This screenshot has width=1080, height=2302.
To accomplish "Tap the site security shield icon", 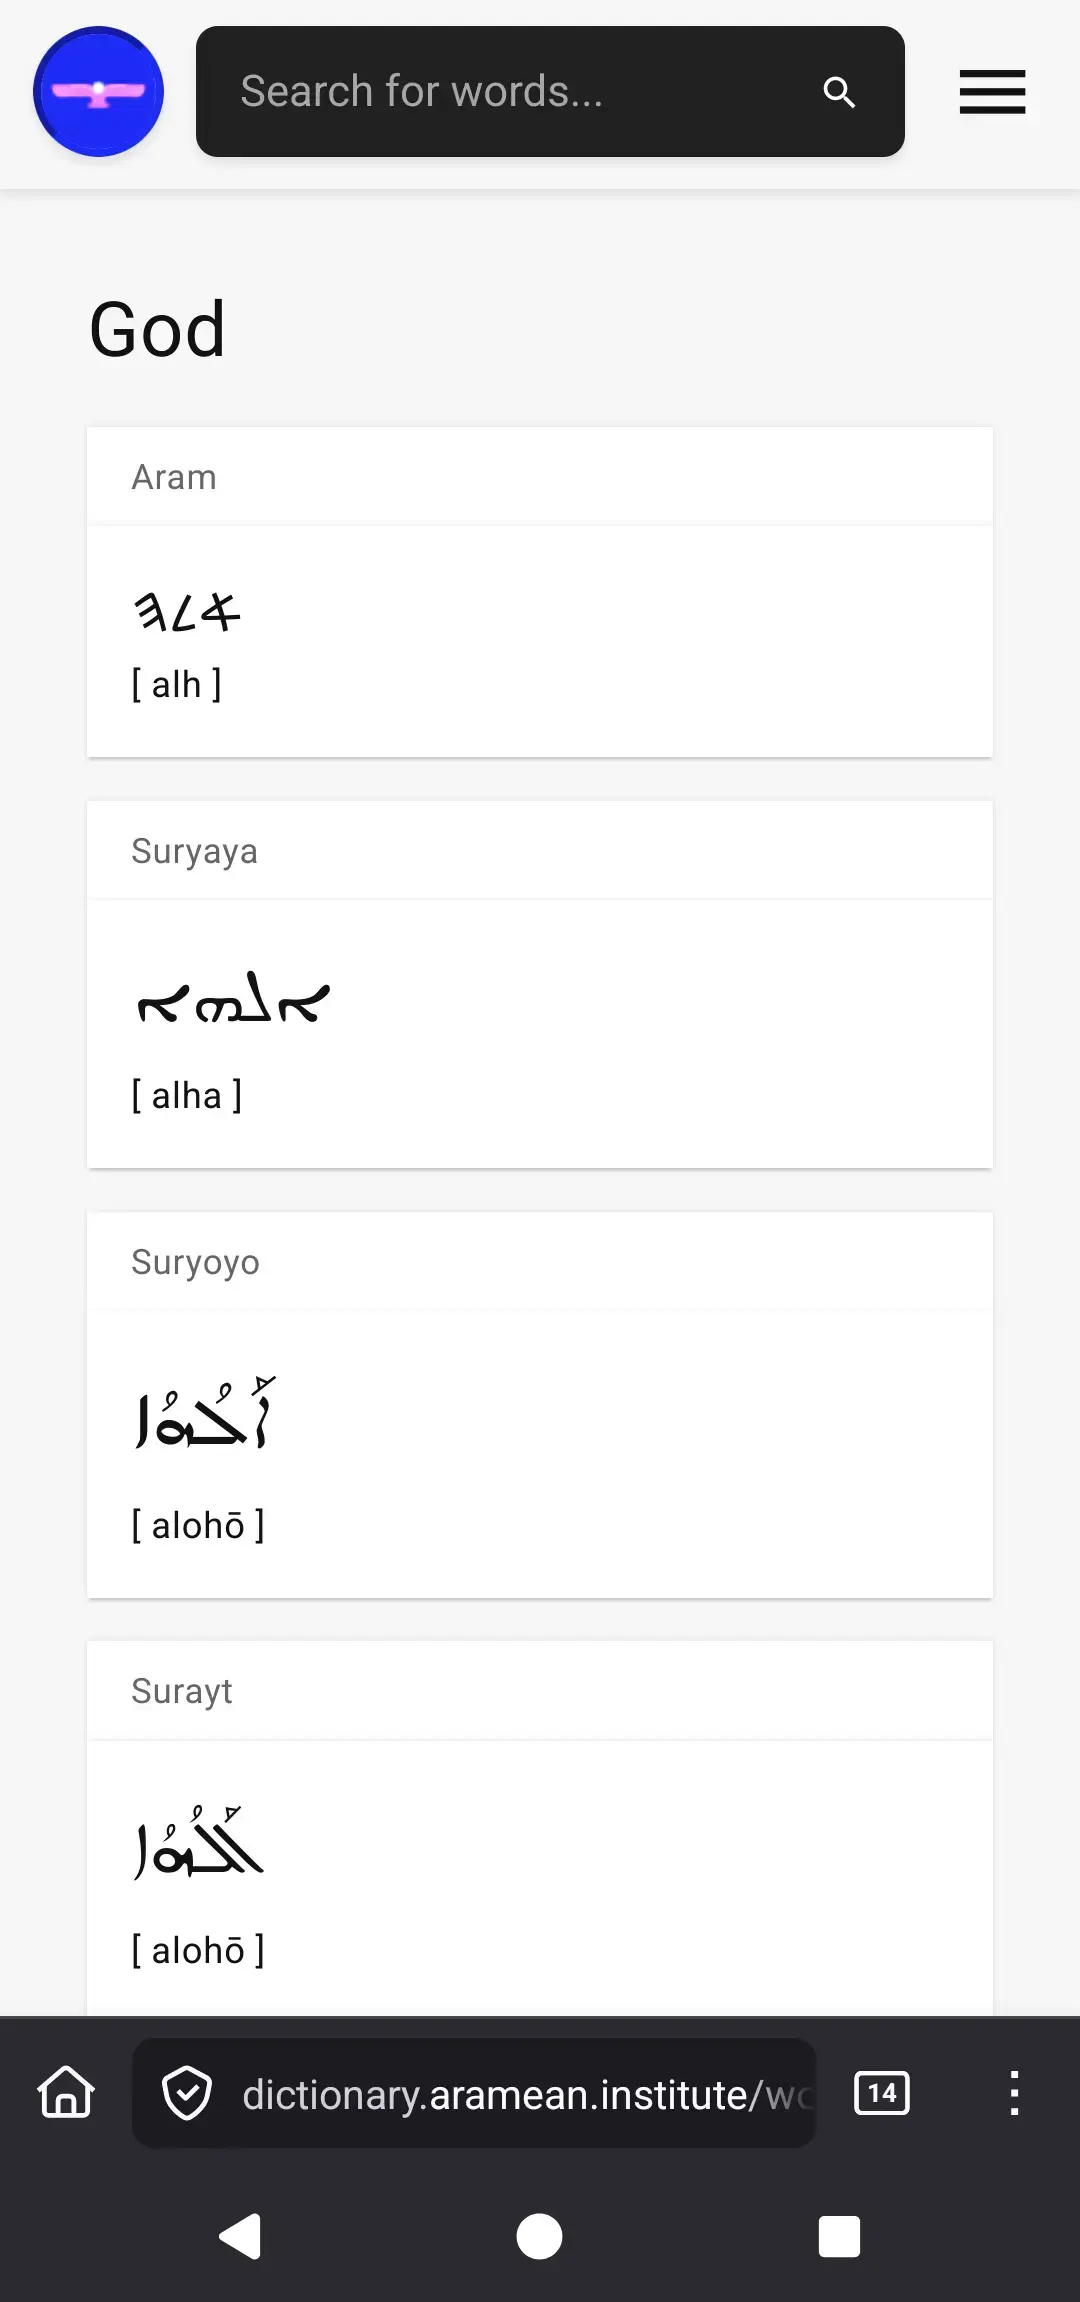I will point(187,2094).
